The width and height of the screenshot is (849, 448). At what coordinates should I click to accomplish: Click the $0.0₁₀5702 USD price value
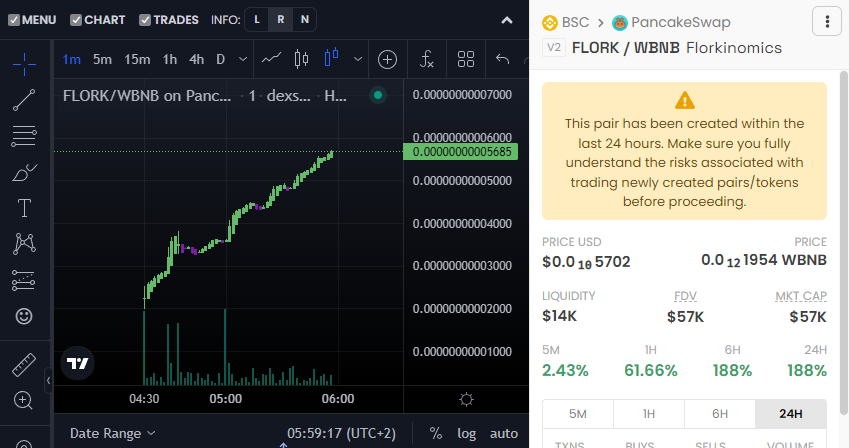pos(586,262)
